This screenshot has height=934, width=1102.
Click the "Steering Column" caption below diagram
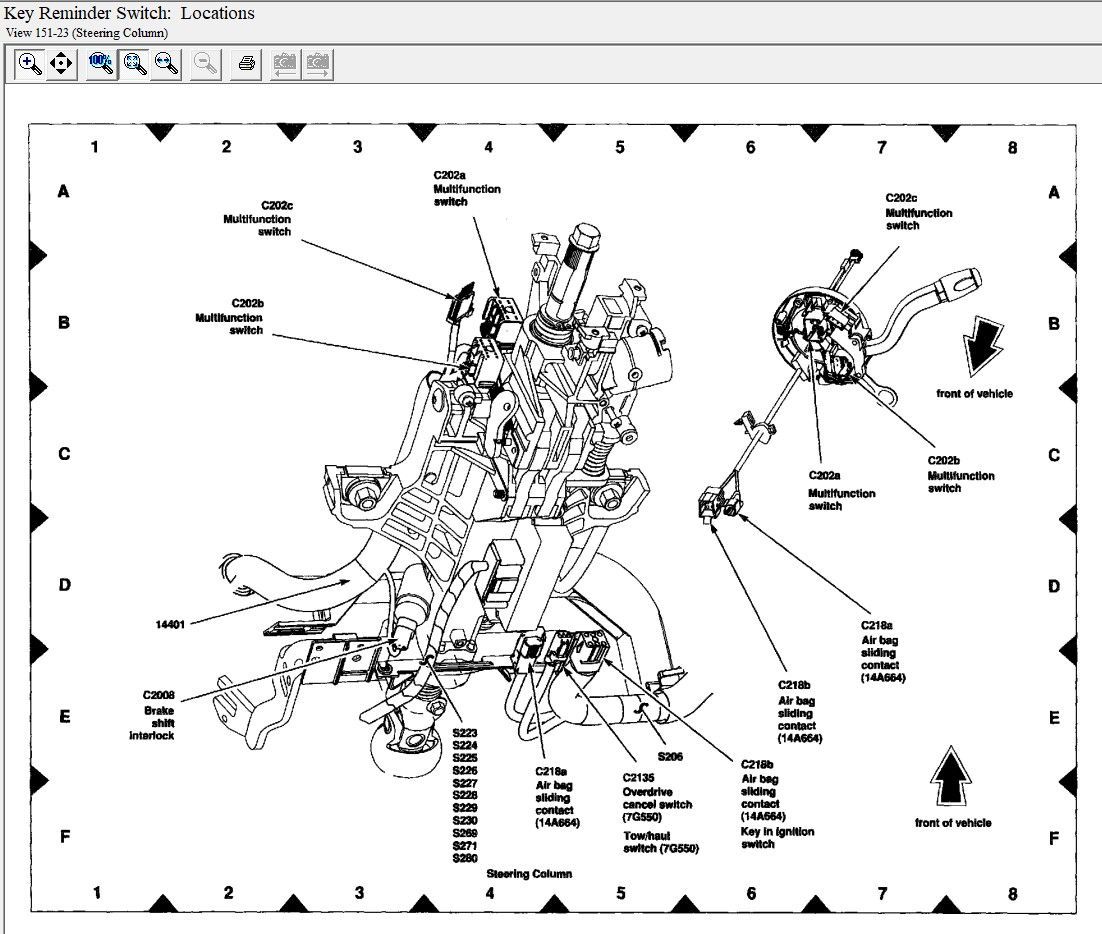click(529, 874)
